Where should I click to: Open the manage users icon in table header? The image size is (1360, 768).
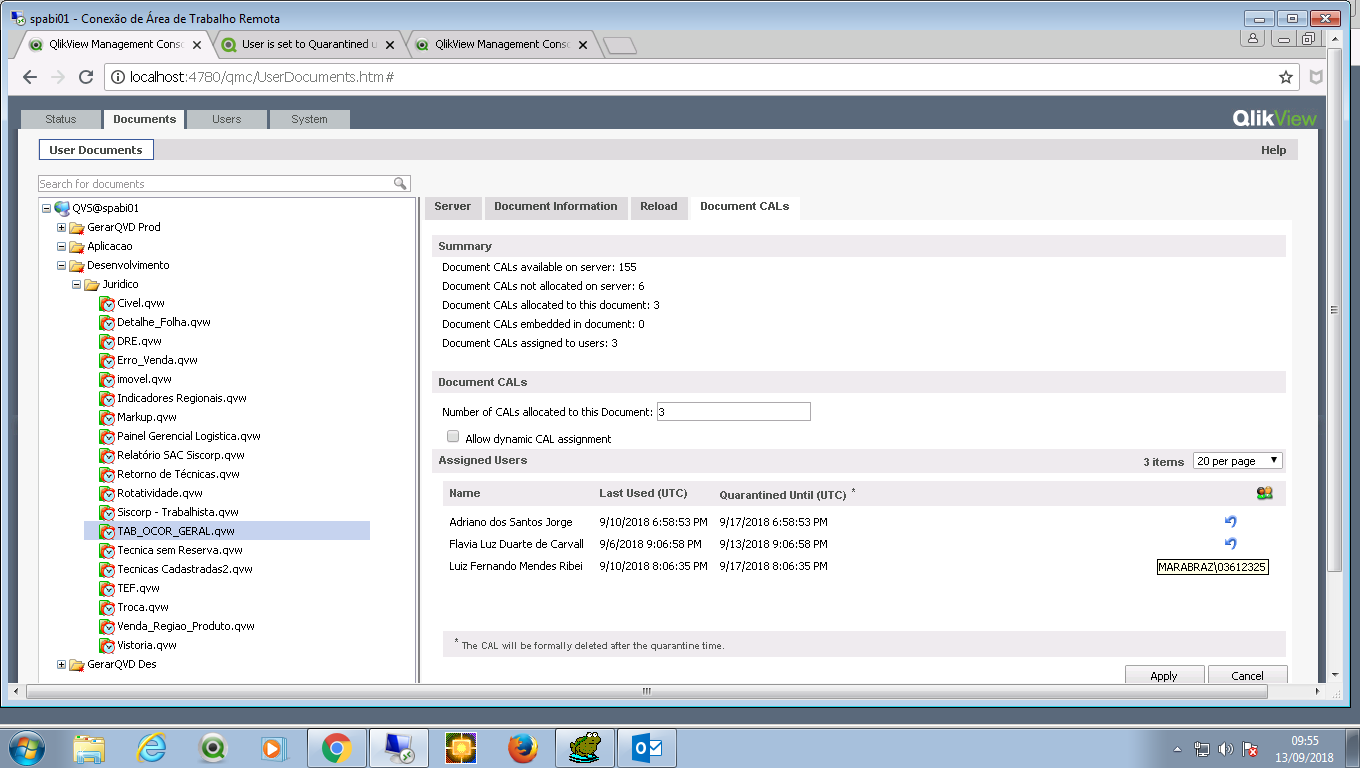[1265, 493]
